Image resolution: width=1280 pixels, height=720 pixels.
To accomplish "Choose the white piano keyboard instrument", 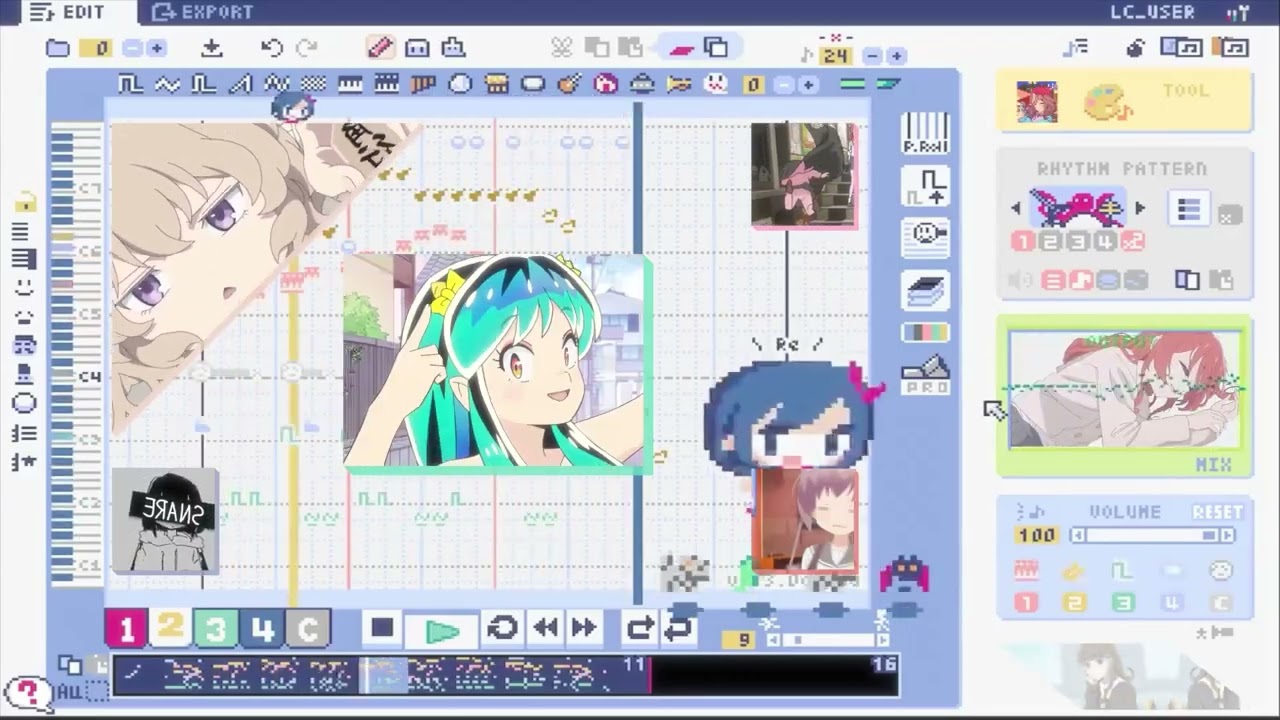I will 350,84.
